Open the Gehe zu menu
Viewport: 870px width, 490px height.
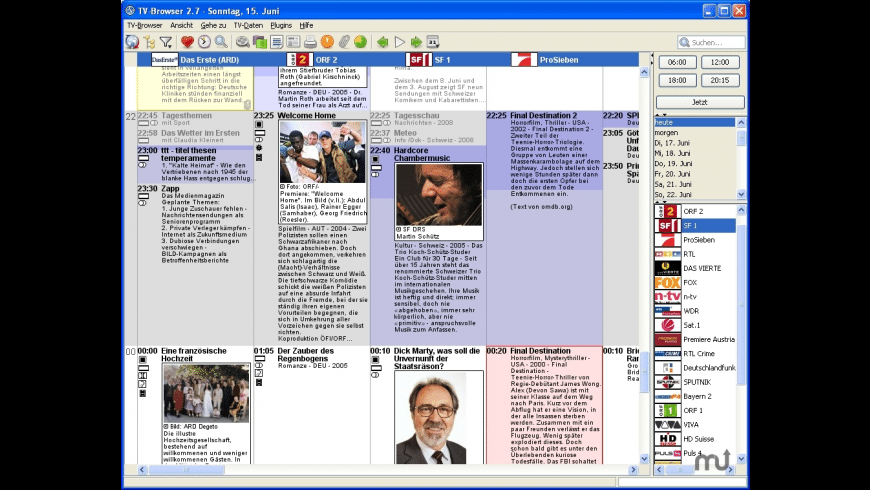click(213, 26)
